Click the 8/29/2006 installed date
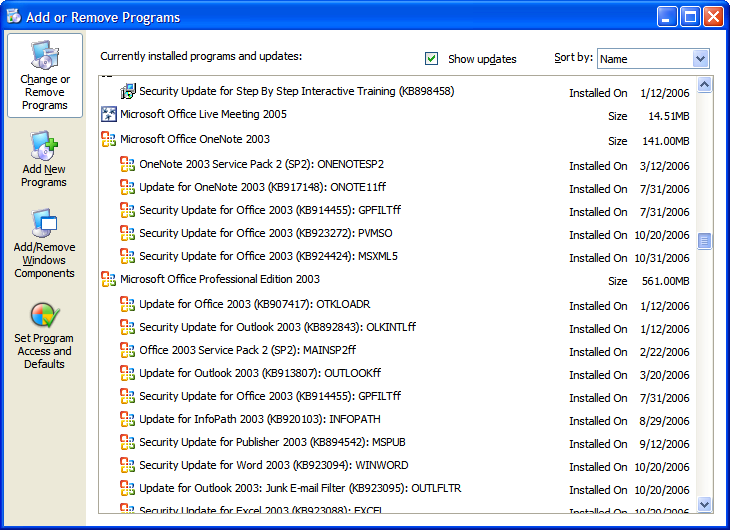730x530 pixels. coord(664,421)
